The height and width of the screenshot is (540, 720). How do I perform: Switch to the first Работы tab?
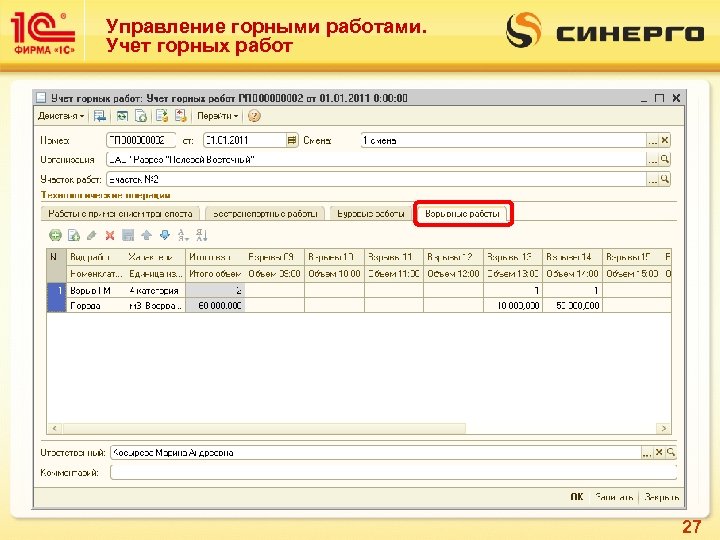(x=120, y=214)
